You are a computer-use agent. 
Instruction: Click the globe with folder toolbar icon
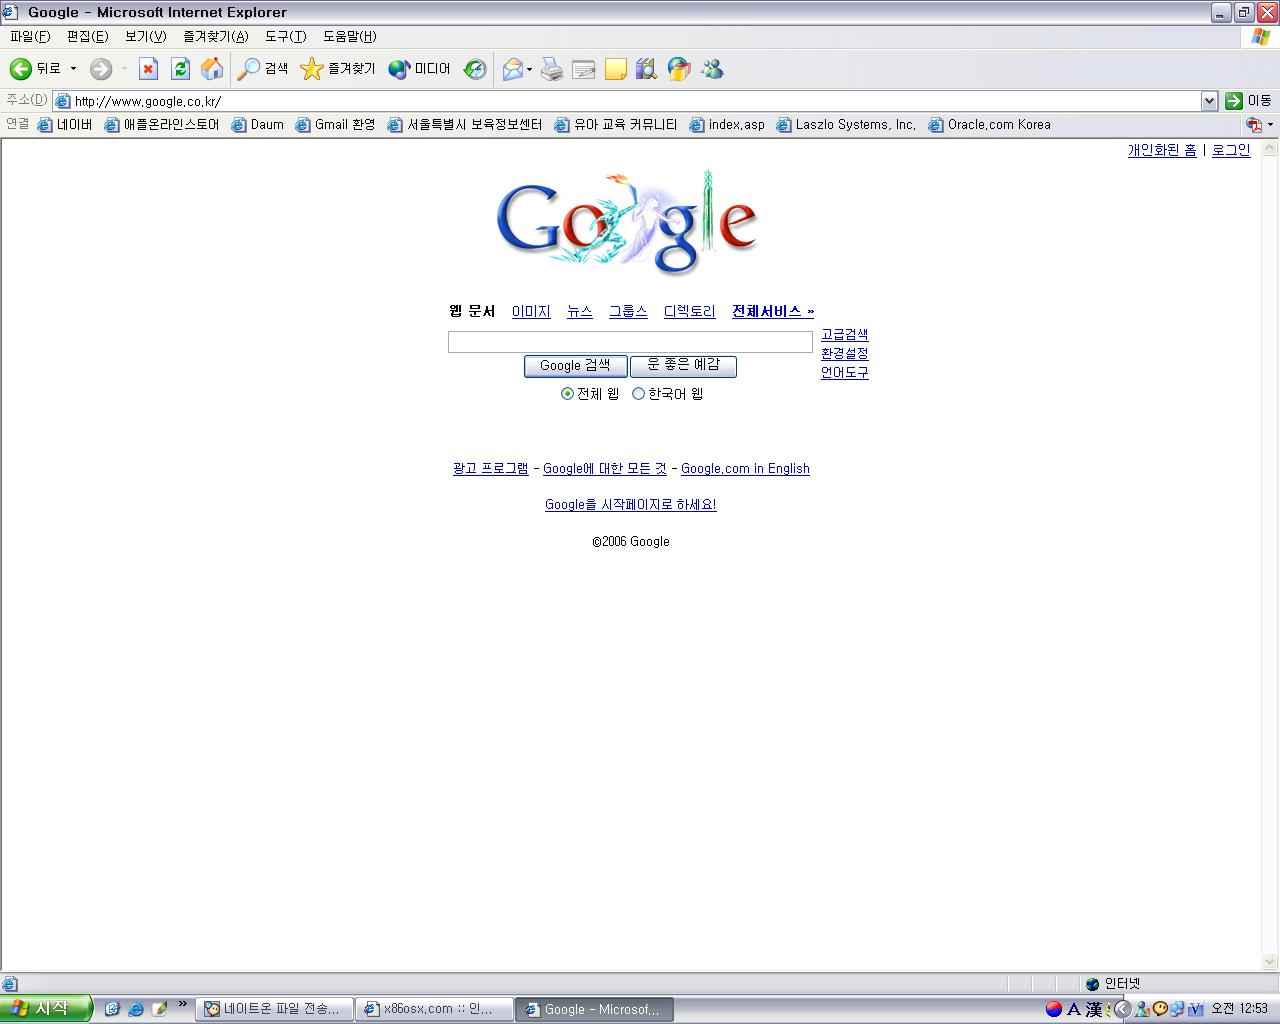click(679, 69)
